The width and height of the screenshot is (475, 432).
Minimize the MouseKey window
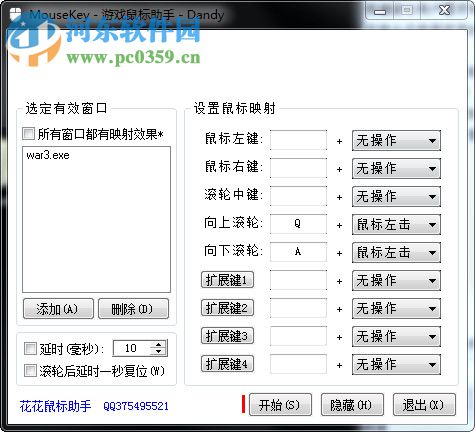coord(380,11)
